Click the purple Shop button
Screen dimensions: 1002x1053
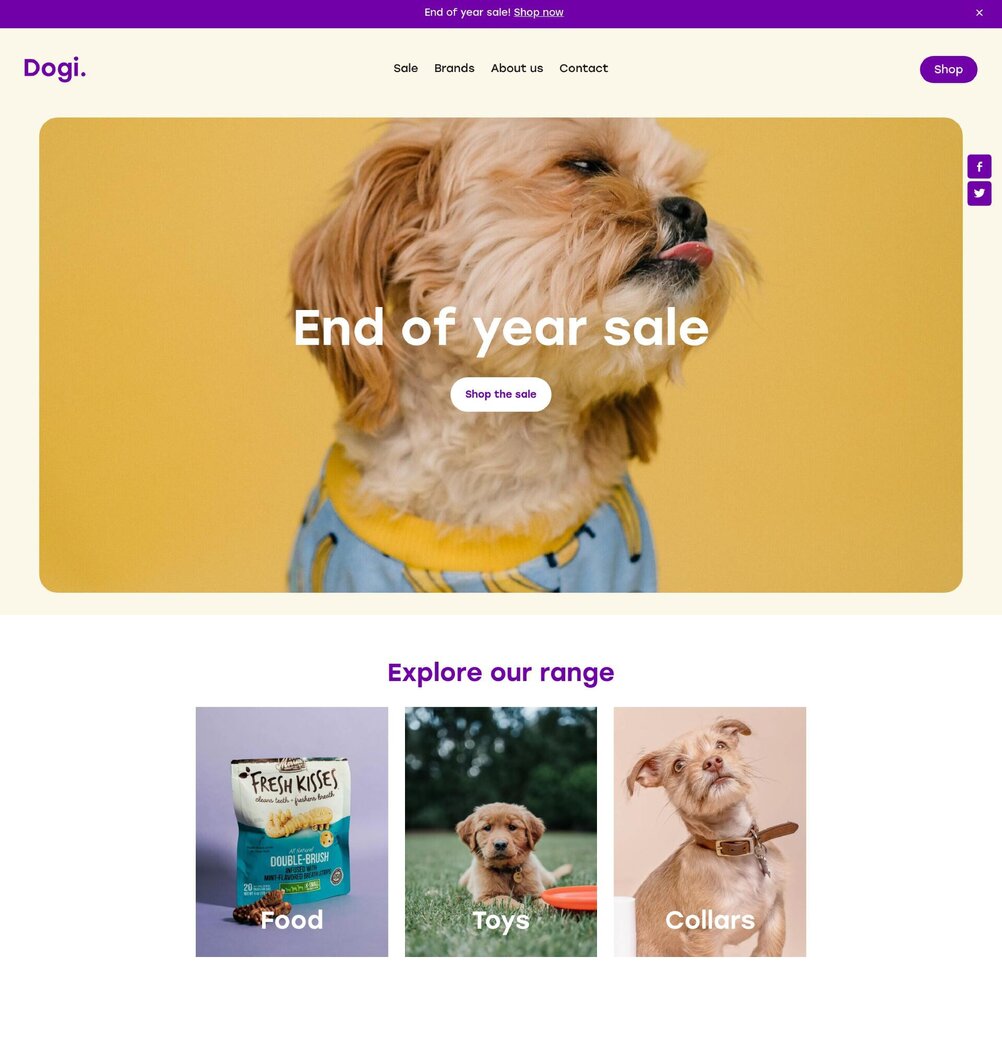pos(948,69)
